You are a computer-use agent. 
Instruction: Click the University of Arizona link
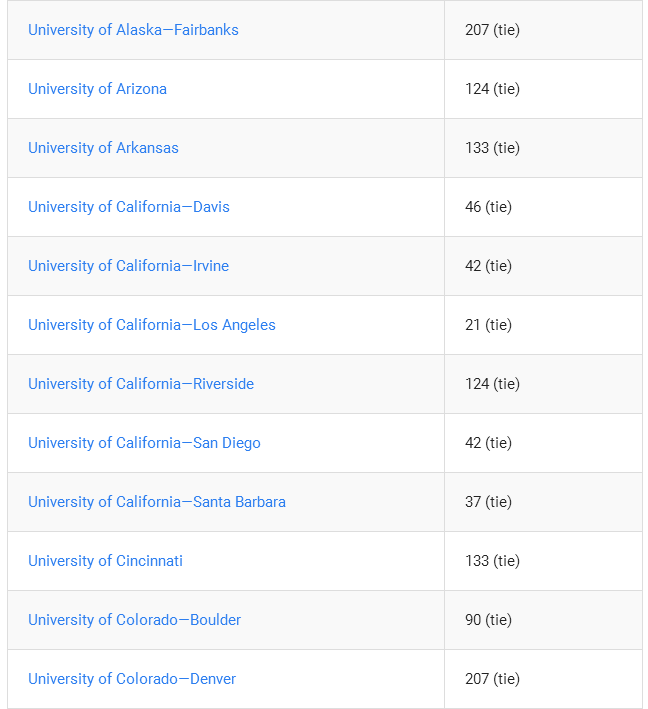(x=97, y=89)
